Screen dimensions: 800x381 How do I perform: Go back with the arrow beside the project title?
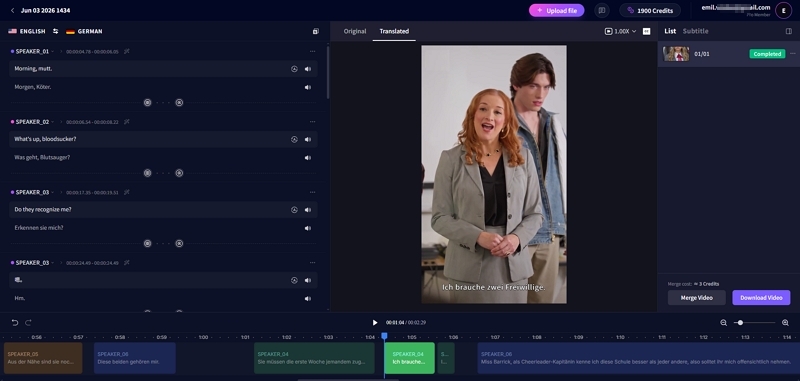tap(12, 10)
